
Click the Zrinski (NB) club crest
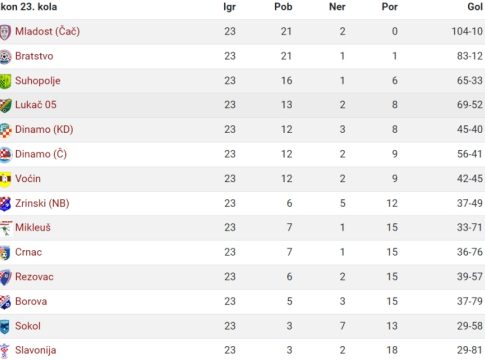click(5, 204)
